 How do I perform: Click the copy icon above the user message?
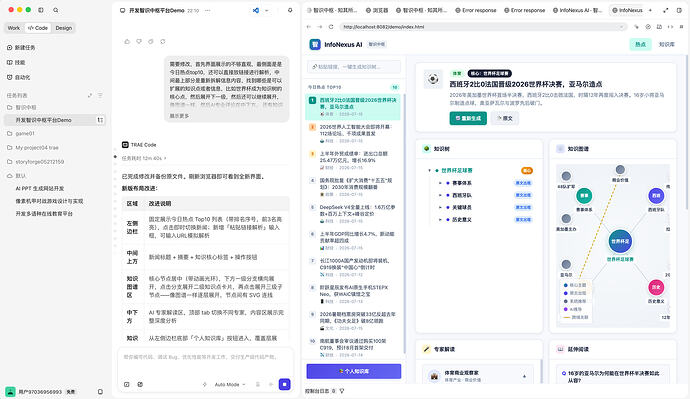pos(151,41)
